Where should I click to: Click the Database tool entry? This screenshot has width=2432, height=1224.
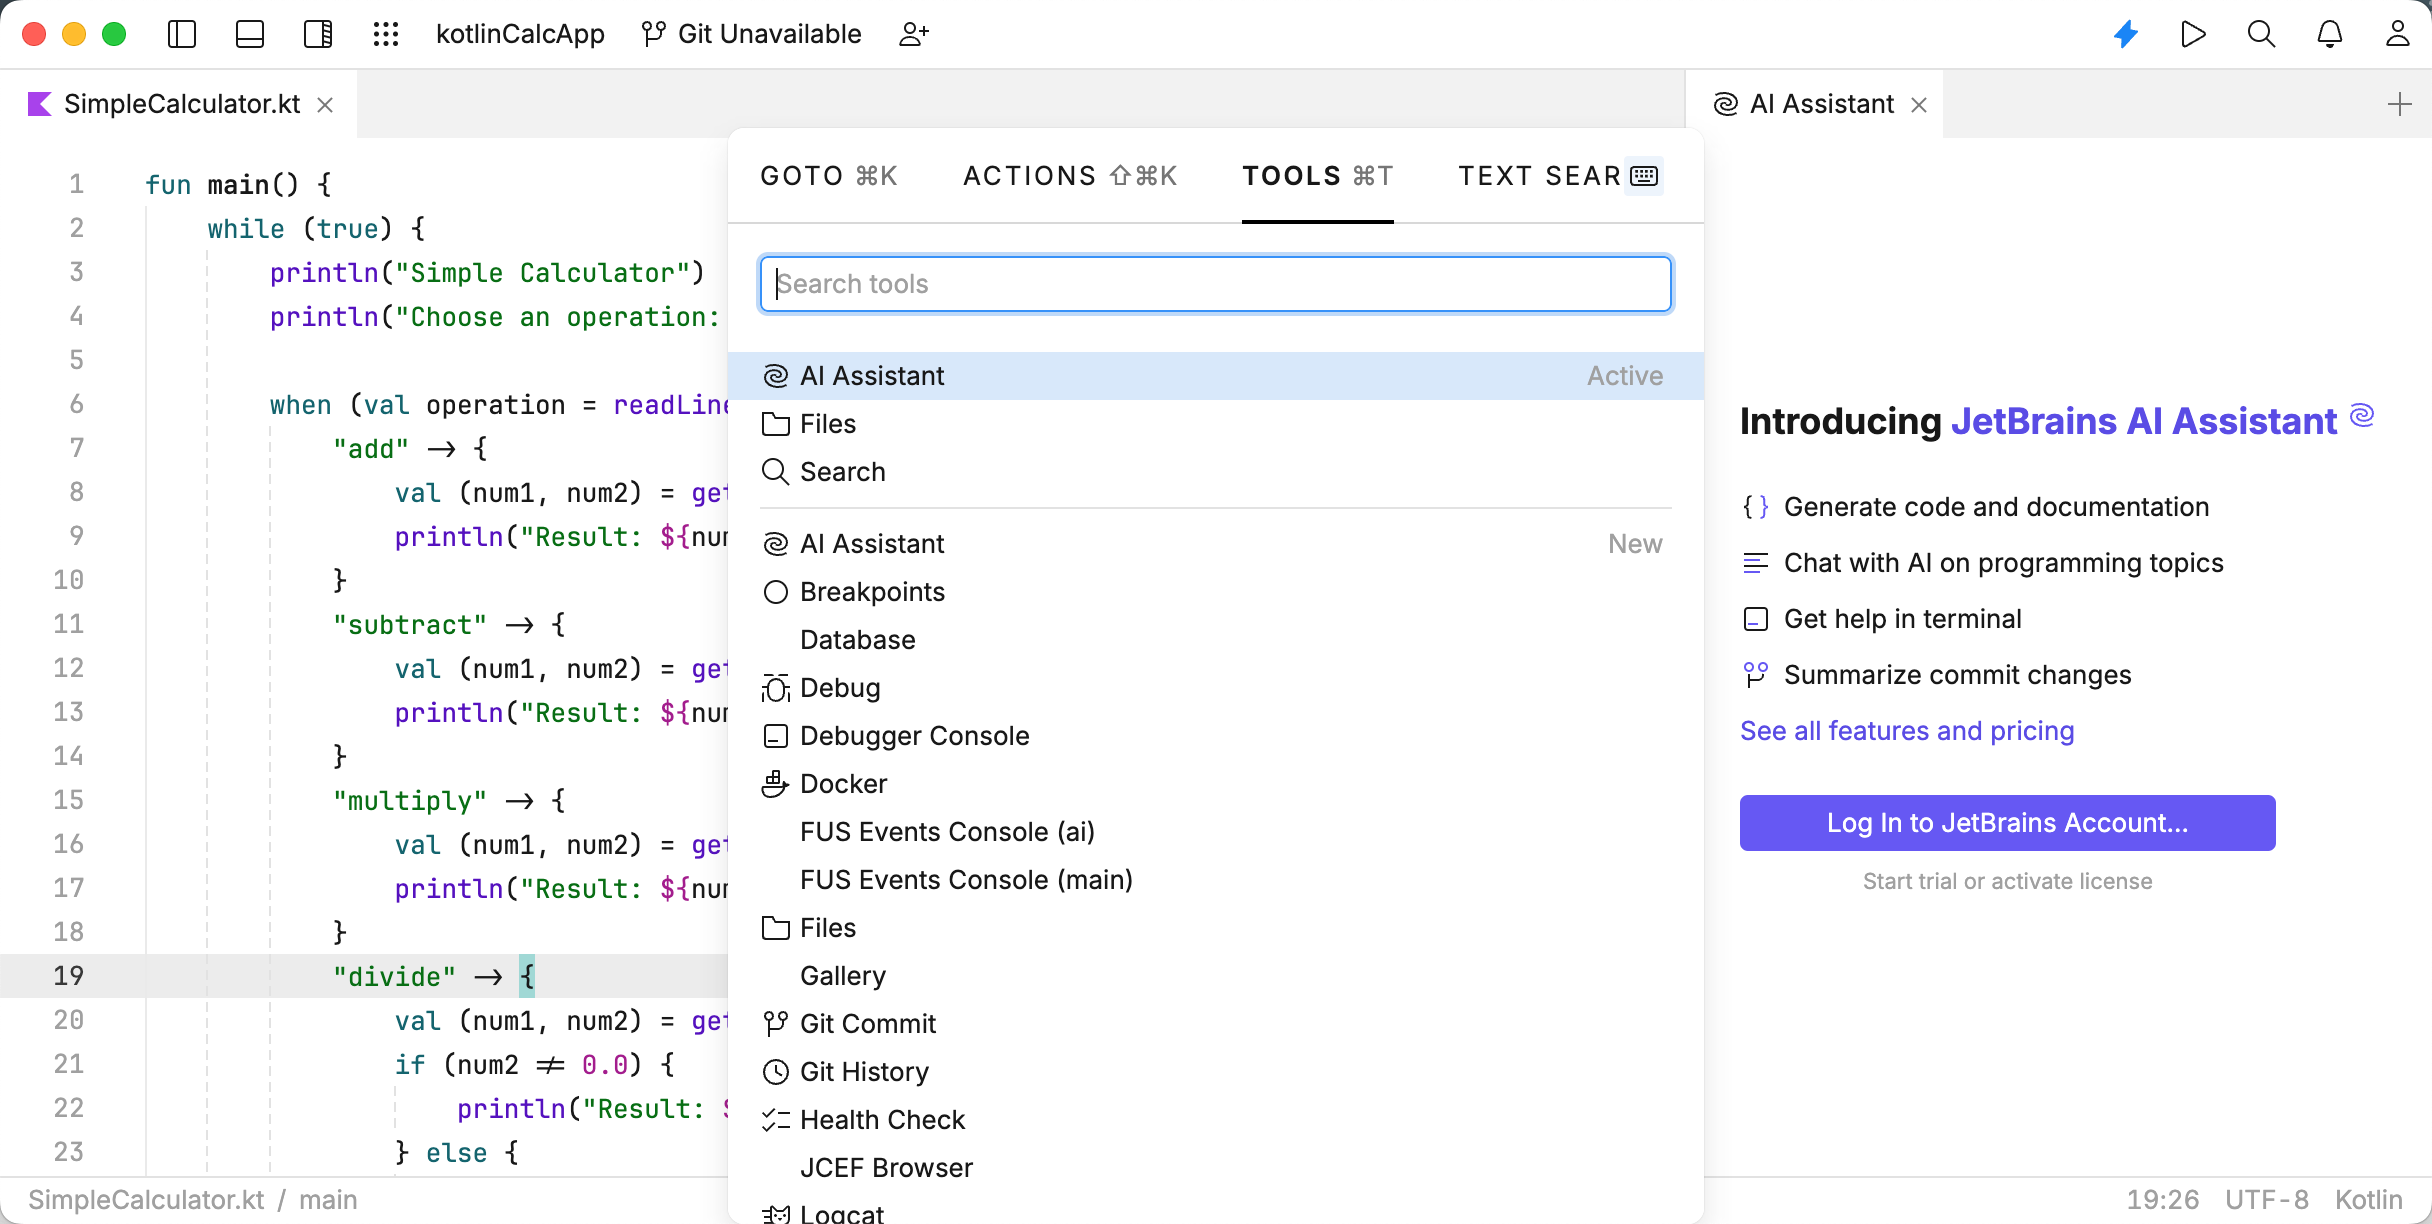pyautogui.click(x=857, y=640)
